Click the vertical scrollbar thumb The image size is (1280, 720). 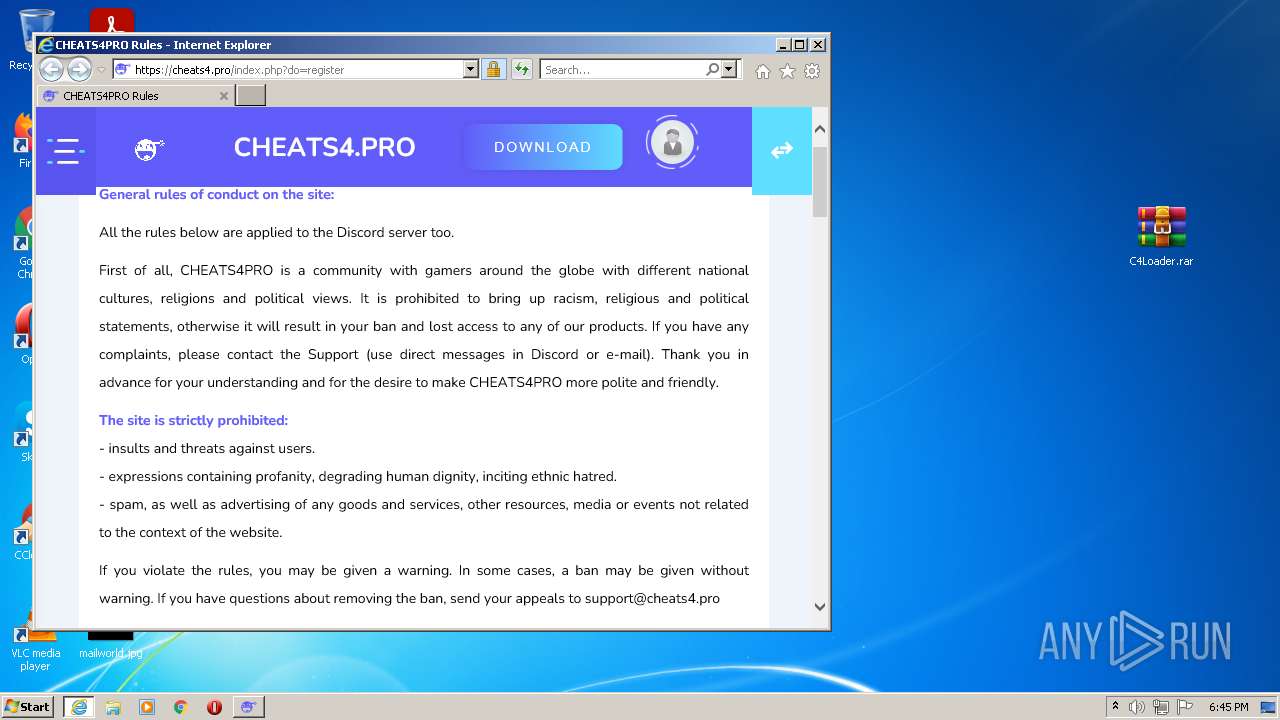click(x=820, y=181)
